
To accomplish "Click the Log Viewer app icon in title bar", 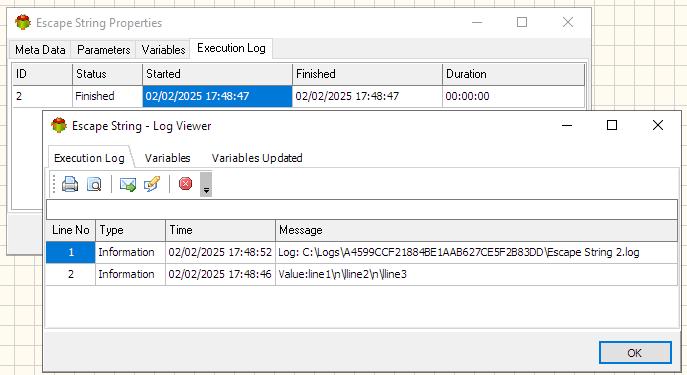I will pyautogui.click(x=59, y=126).
